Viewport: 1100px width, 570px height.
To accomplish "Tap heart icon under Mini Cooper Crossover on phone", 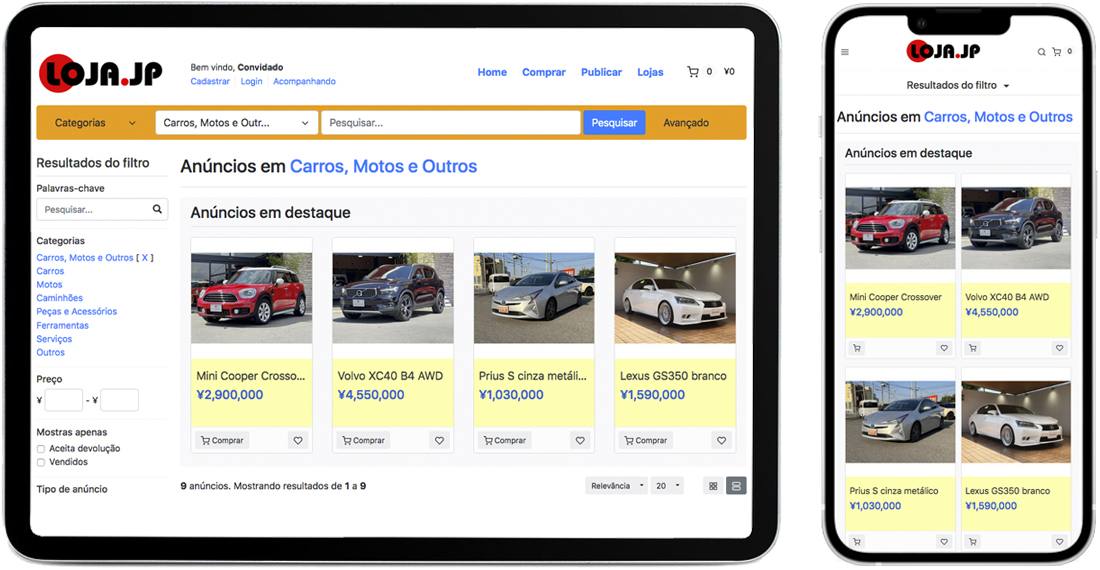I will pos(944,348).
